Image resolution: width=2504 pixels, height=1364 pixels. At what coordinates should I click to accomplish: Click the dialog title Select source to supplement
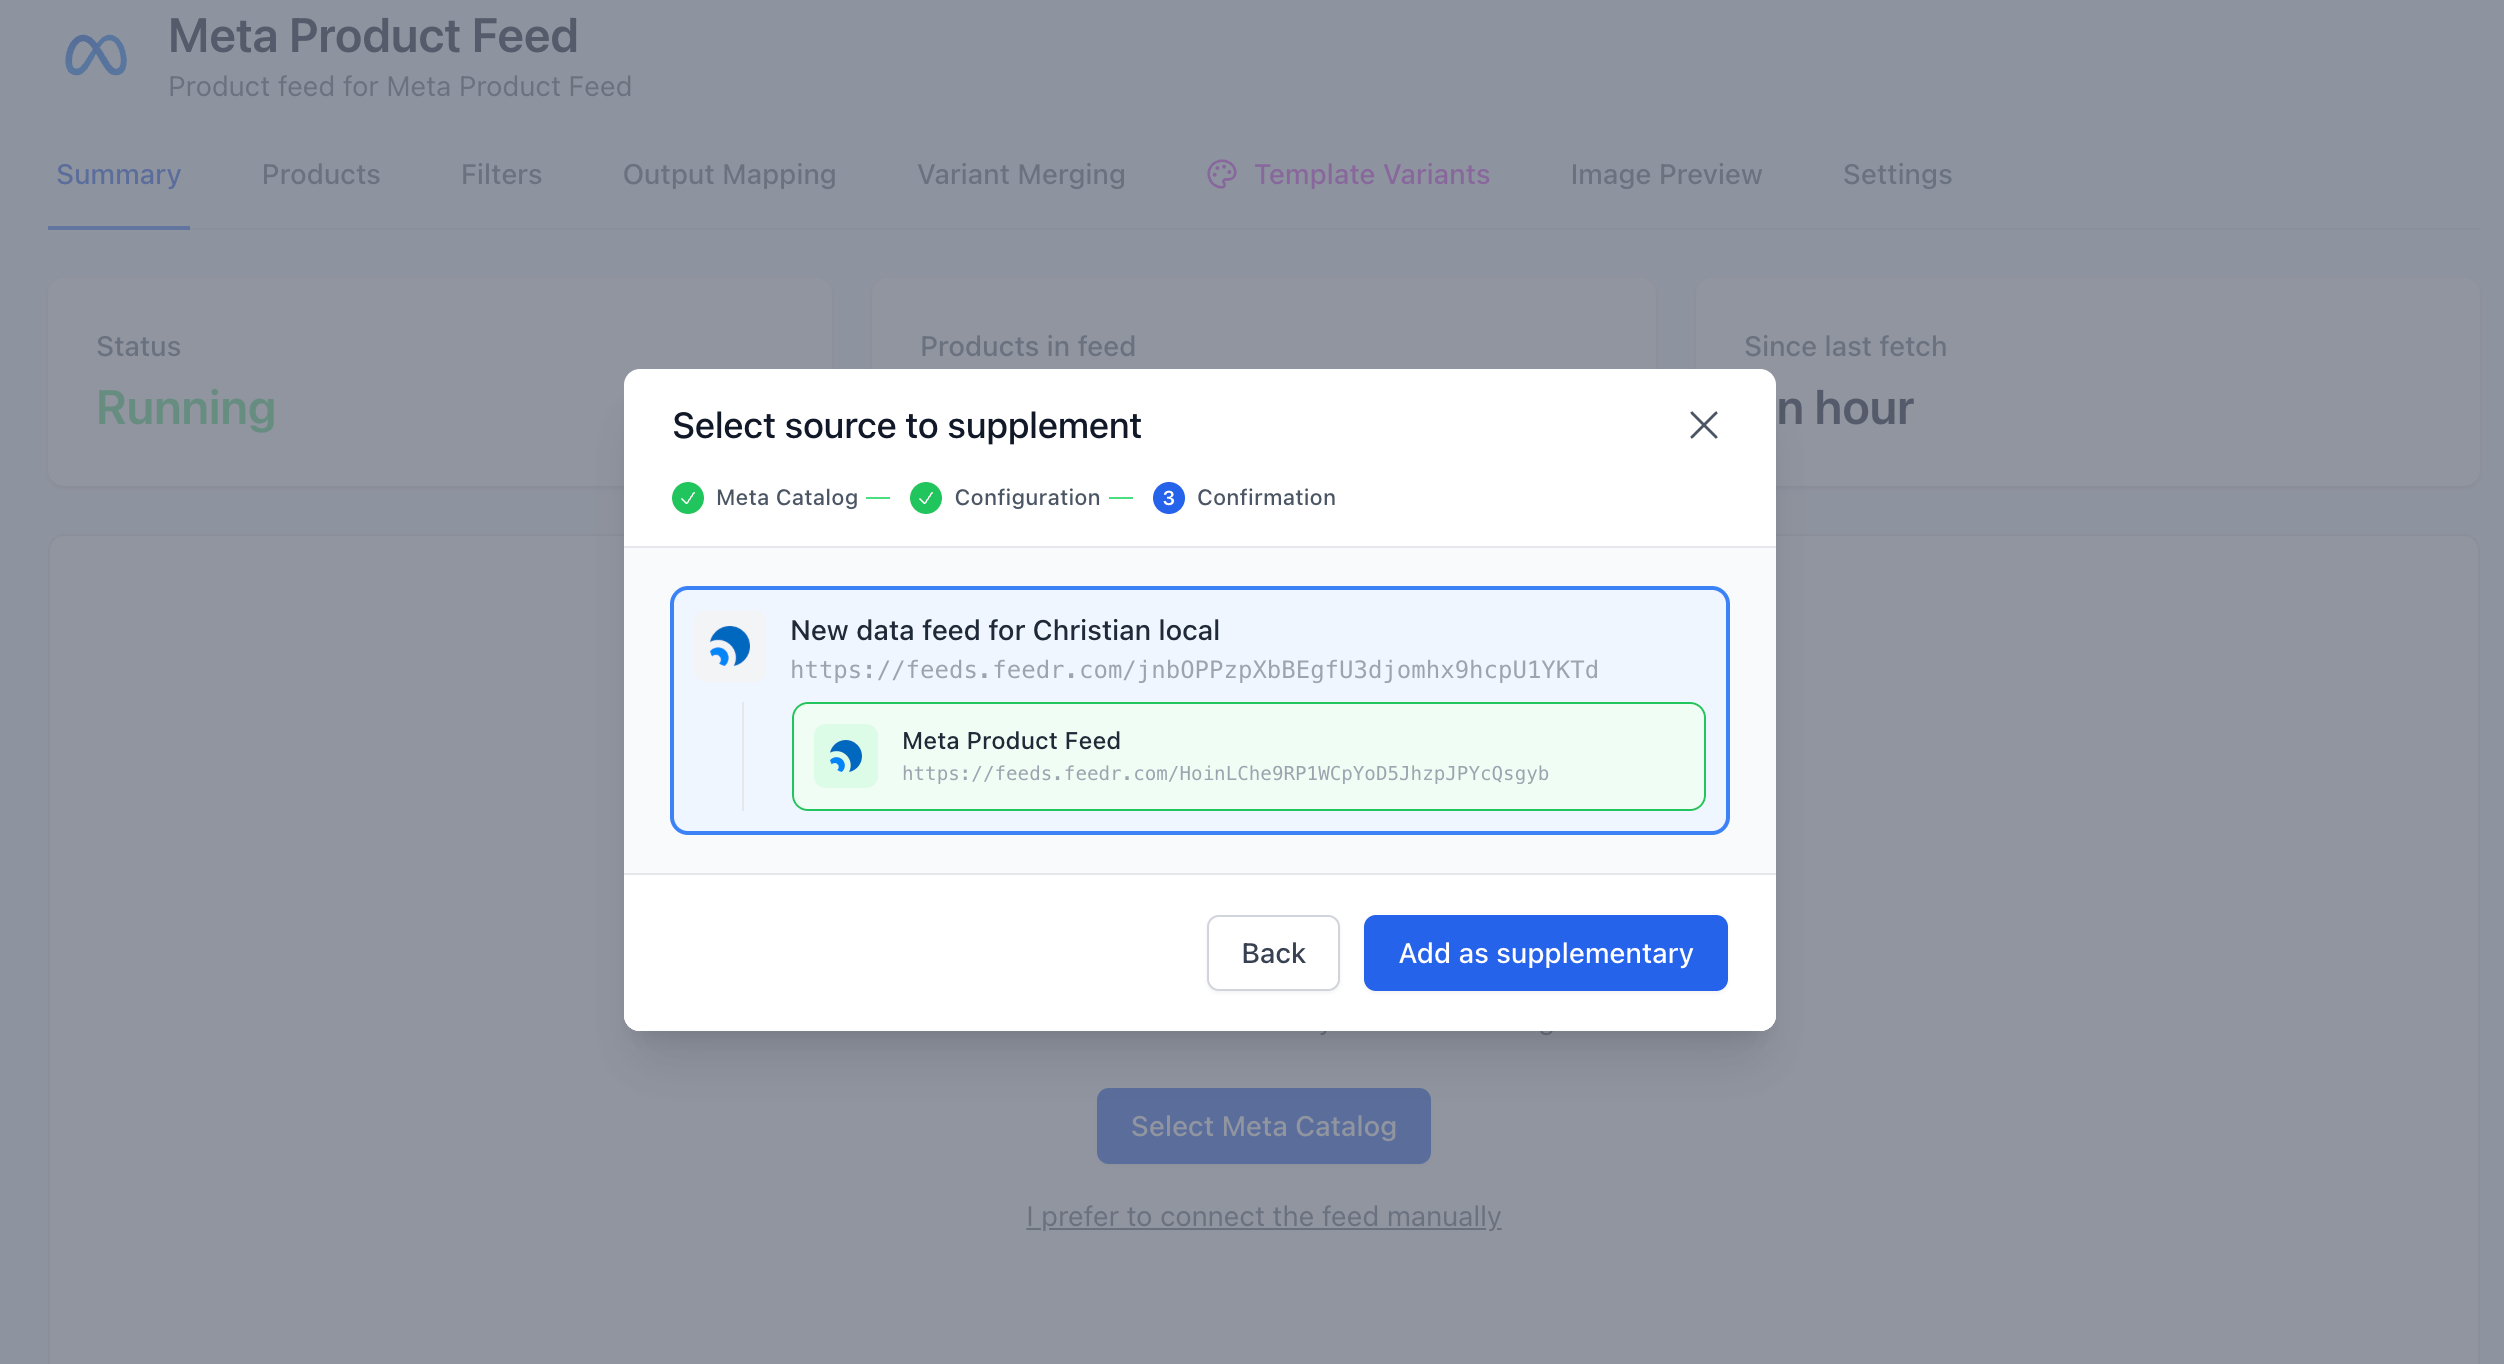(907, 425)
